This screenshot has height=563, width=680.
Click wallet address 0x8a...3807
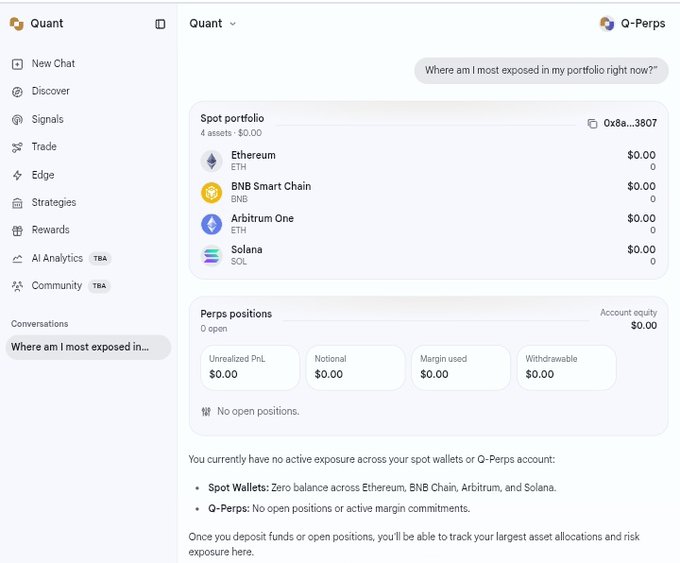(x=630, y=123)
